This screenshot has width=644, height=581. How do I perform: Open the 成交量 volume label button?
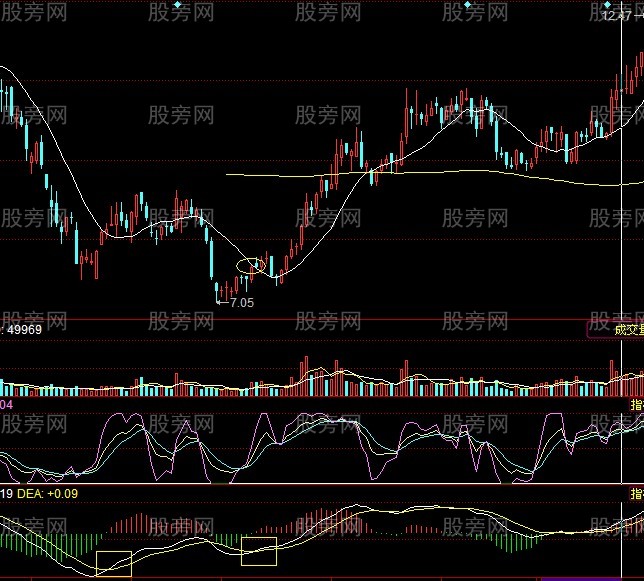pyautogui.click(x=616, y=330)
